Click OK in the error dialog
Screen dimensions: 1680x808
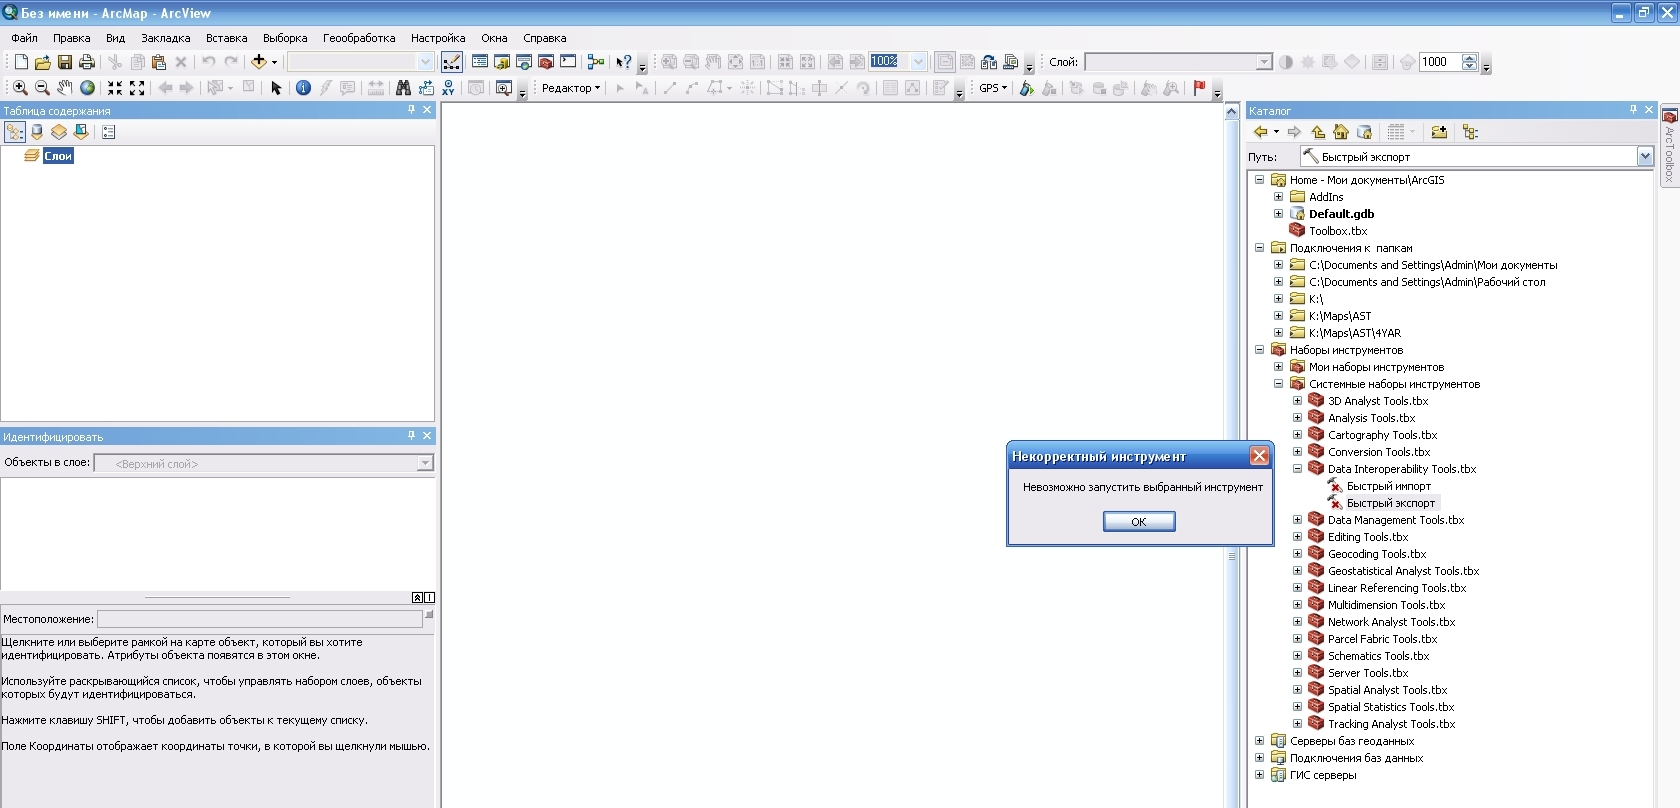(x=1139, y=522)
